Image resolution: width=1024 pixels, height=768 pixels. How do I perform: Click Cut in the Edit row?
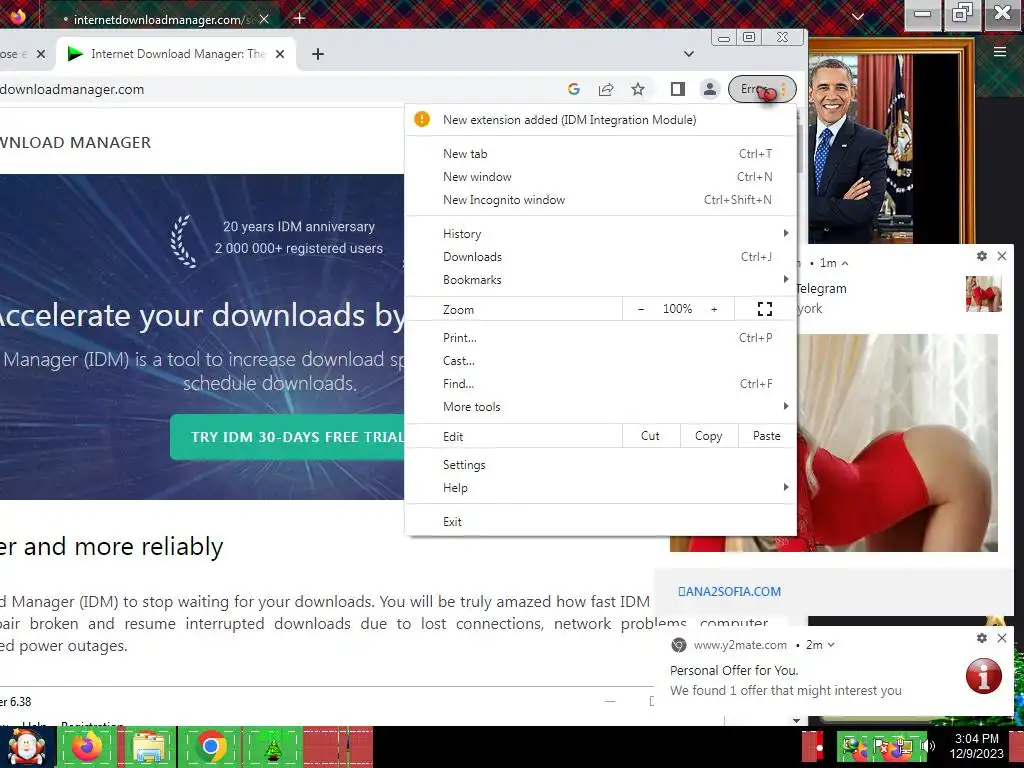coord(650,436)
